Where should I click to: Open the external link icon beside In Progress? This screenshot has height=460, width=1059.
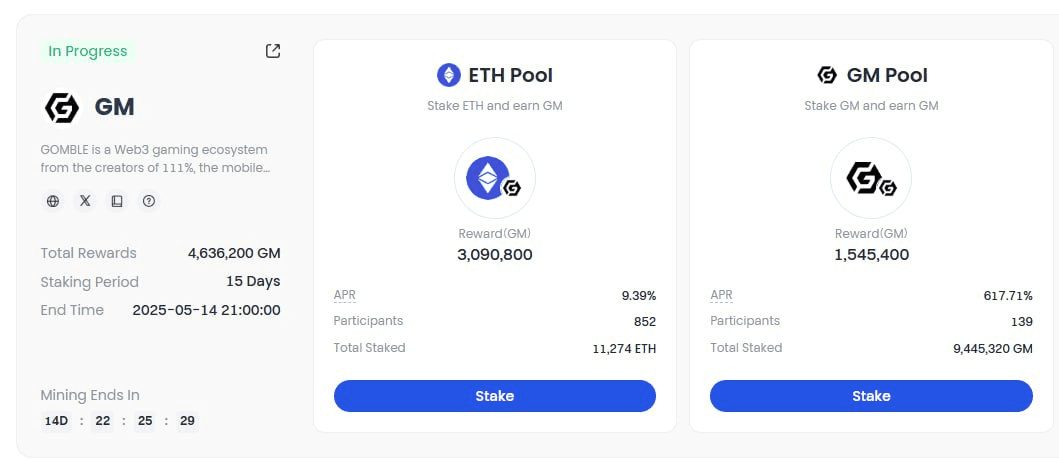pos(273,51)
